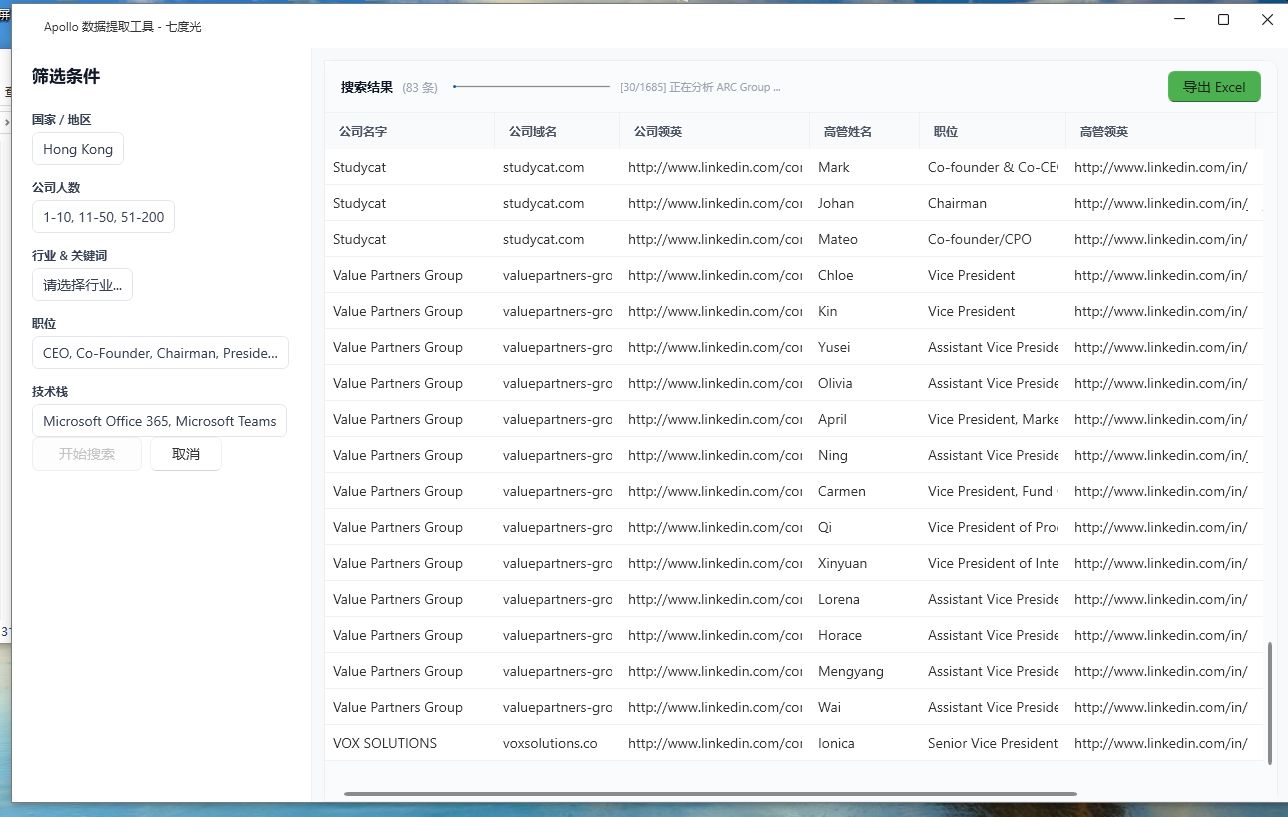
Task: Click the 'Chairman' position cell
Action: 993,203
